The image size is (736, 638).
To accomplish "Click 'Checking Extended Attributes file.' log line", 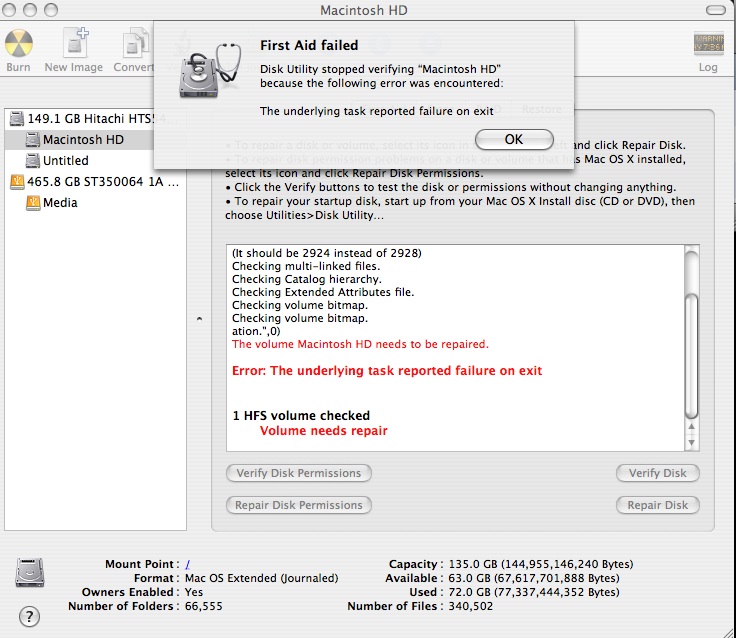I will click(323, 292).
